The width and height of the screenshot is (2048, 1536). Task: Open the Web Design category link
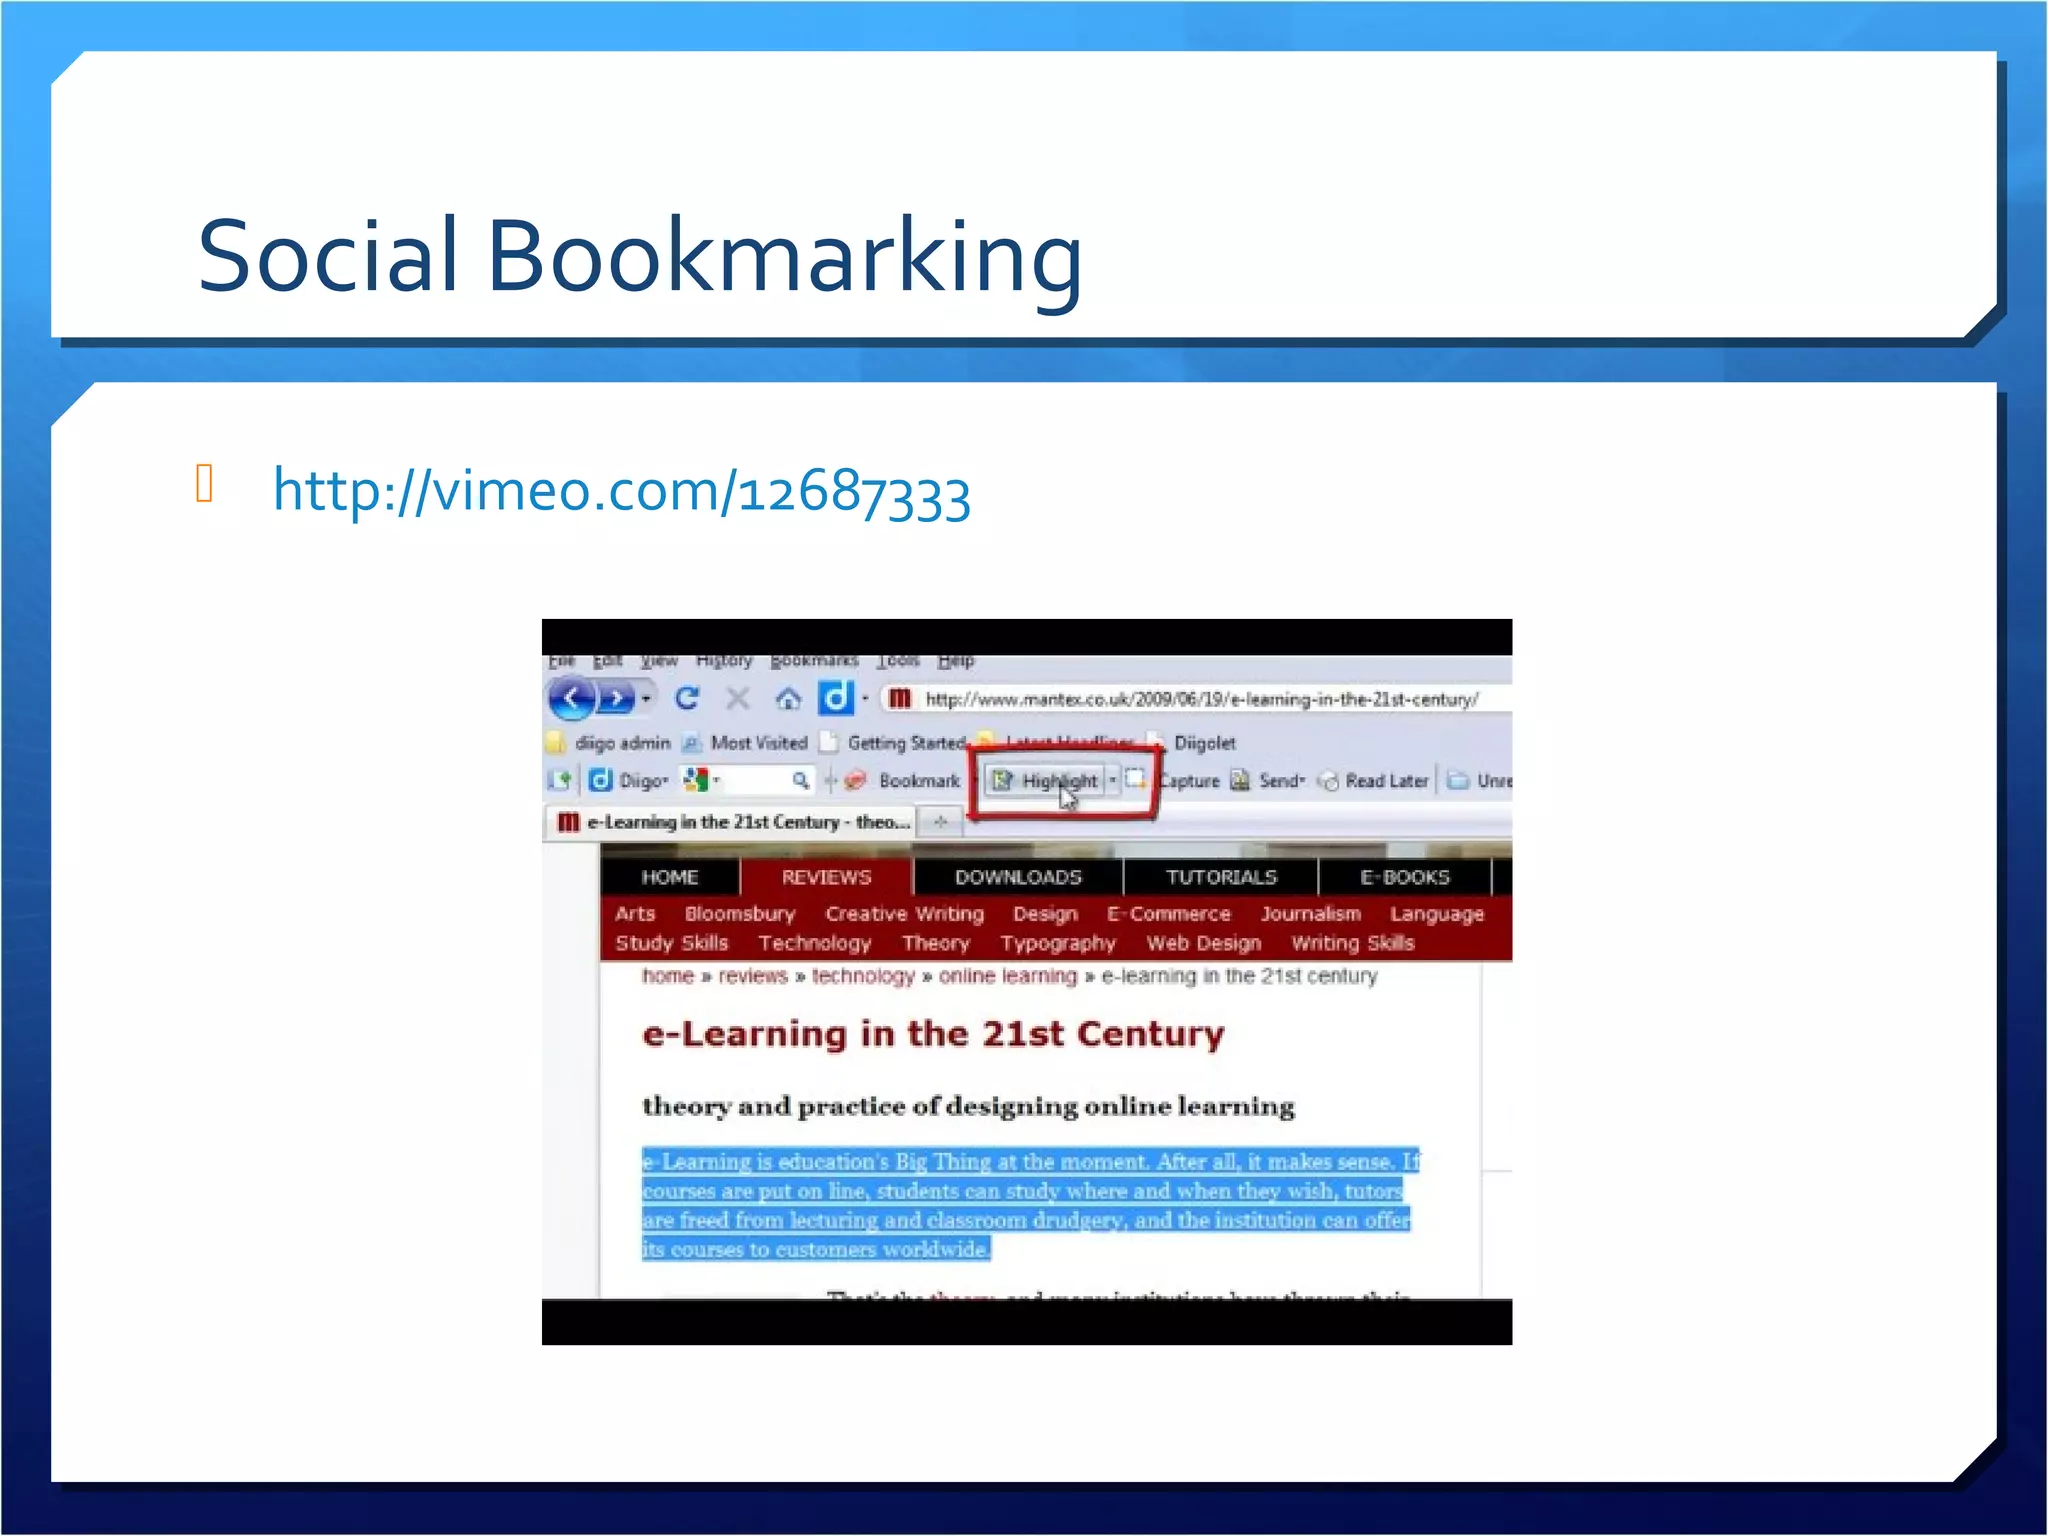coord(1203,943)
